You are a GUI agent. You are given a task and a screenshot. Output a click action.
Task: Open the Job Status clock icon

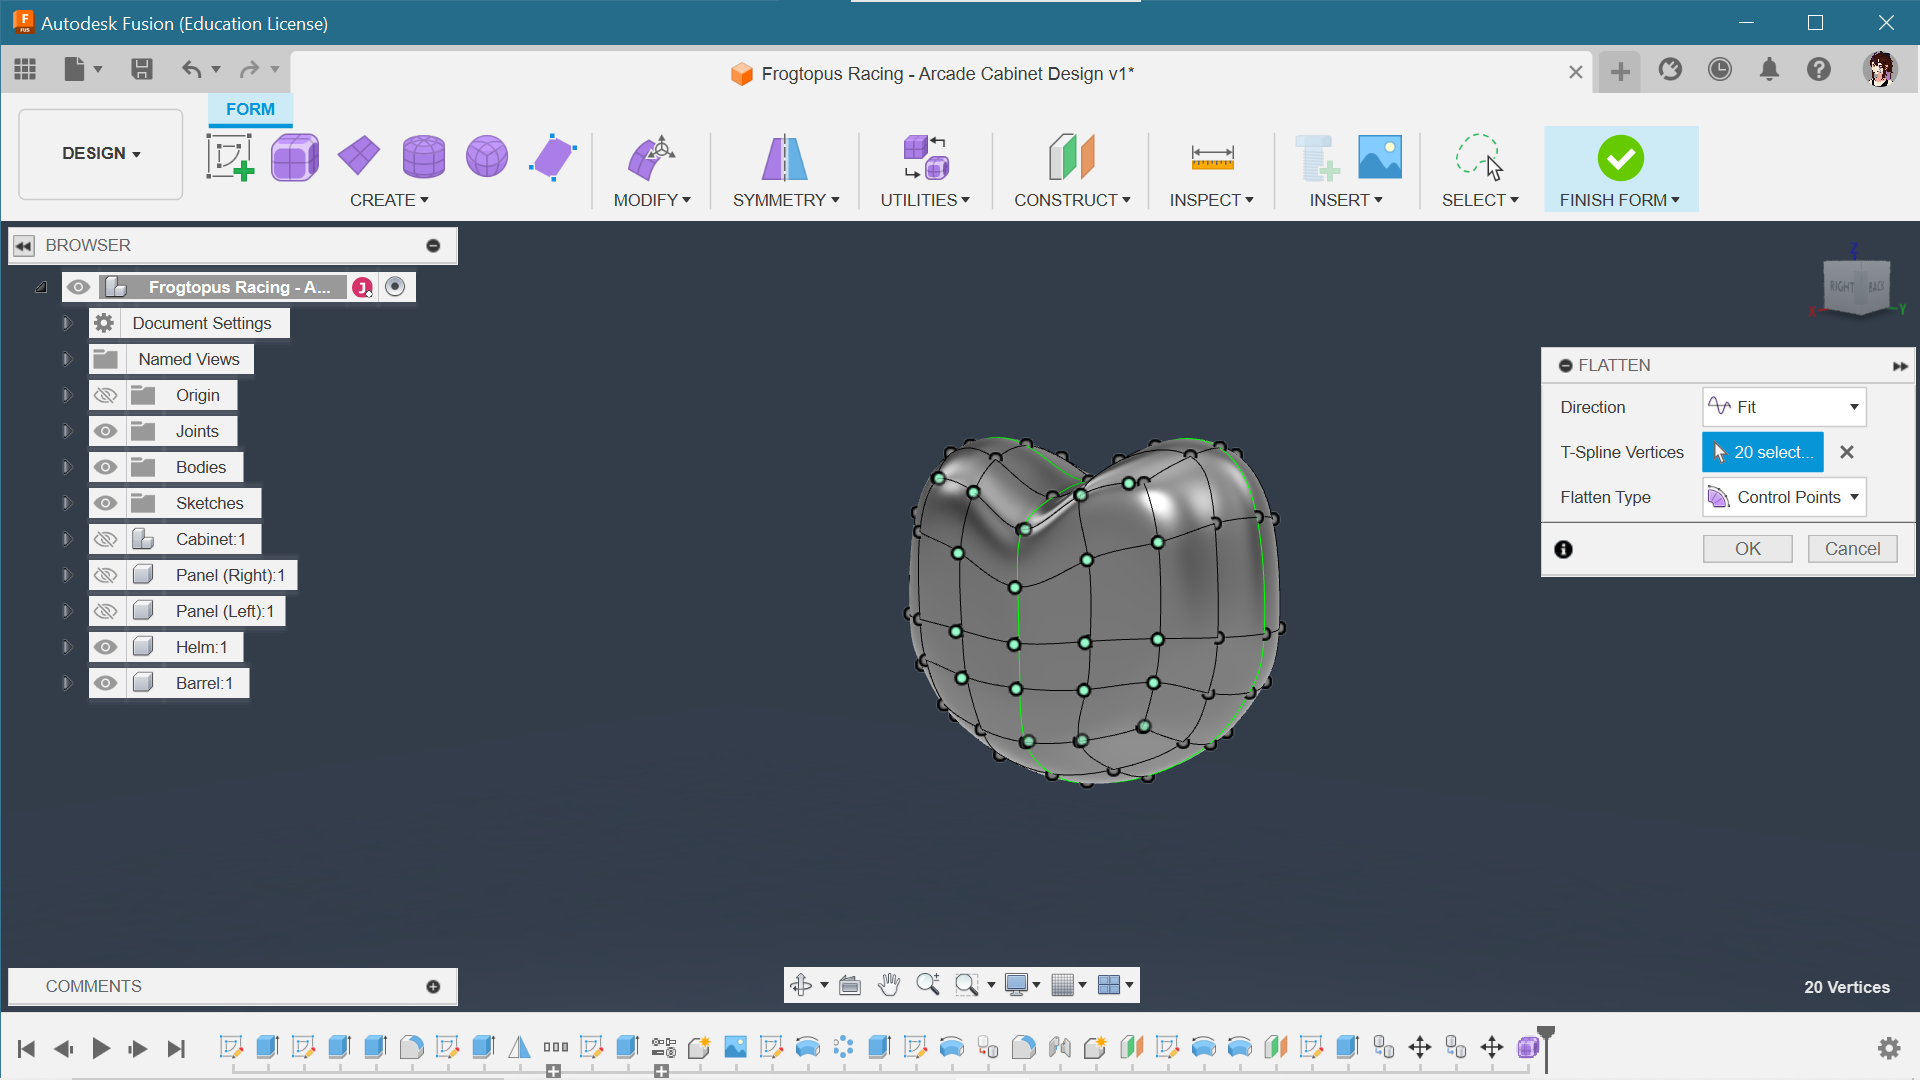(1720, 69)
